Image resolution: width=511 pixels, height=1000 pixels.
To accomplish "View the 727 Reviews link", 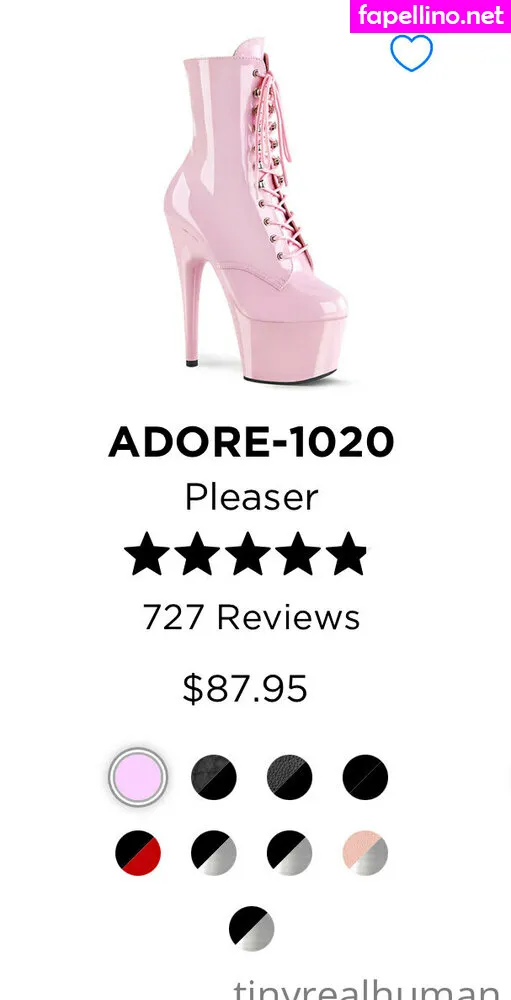I will coord(251,617).
